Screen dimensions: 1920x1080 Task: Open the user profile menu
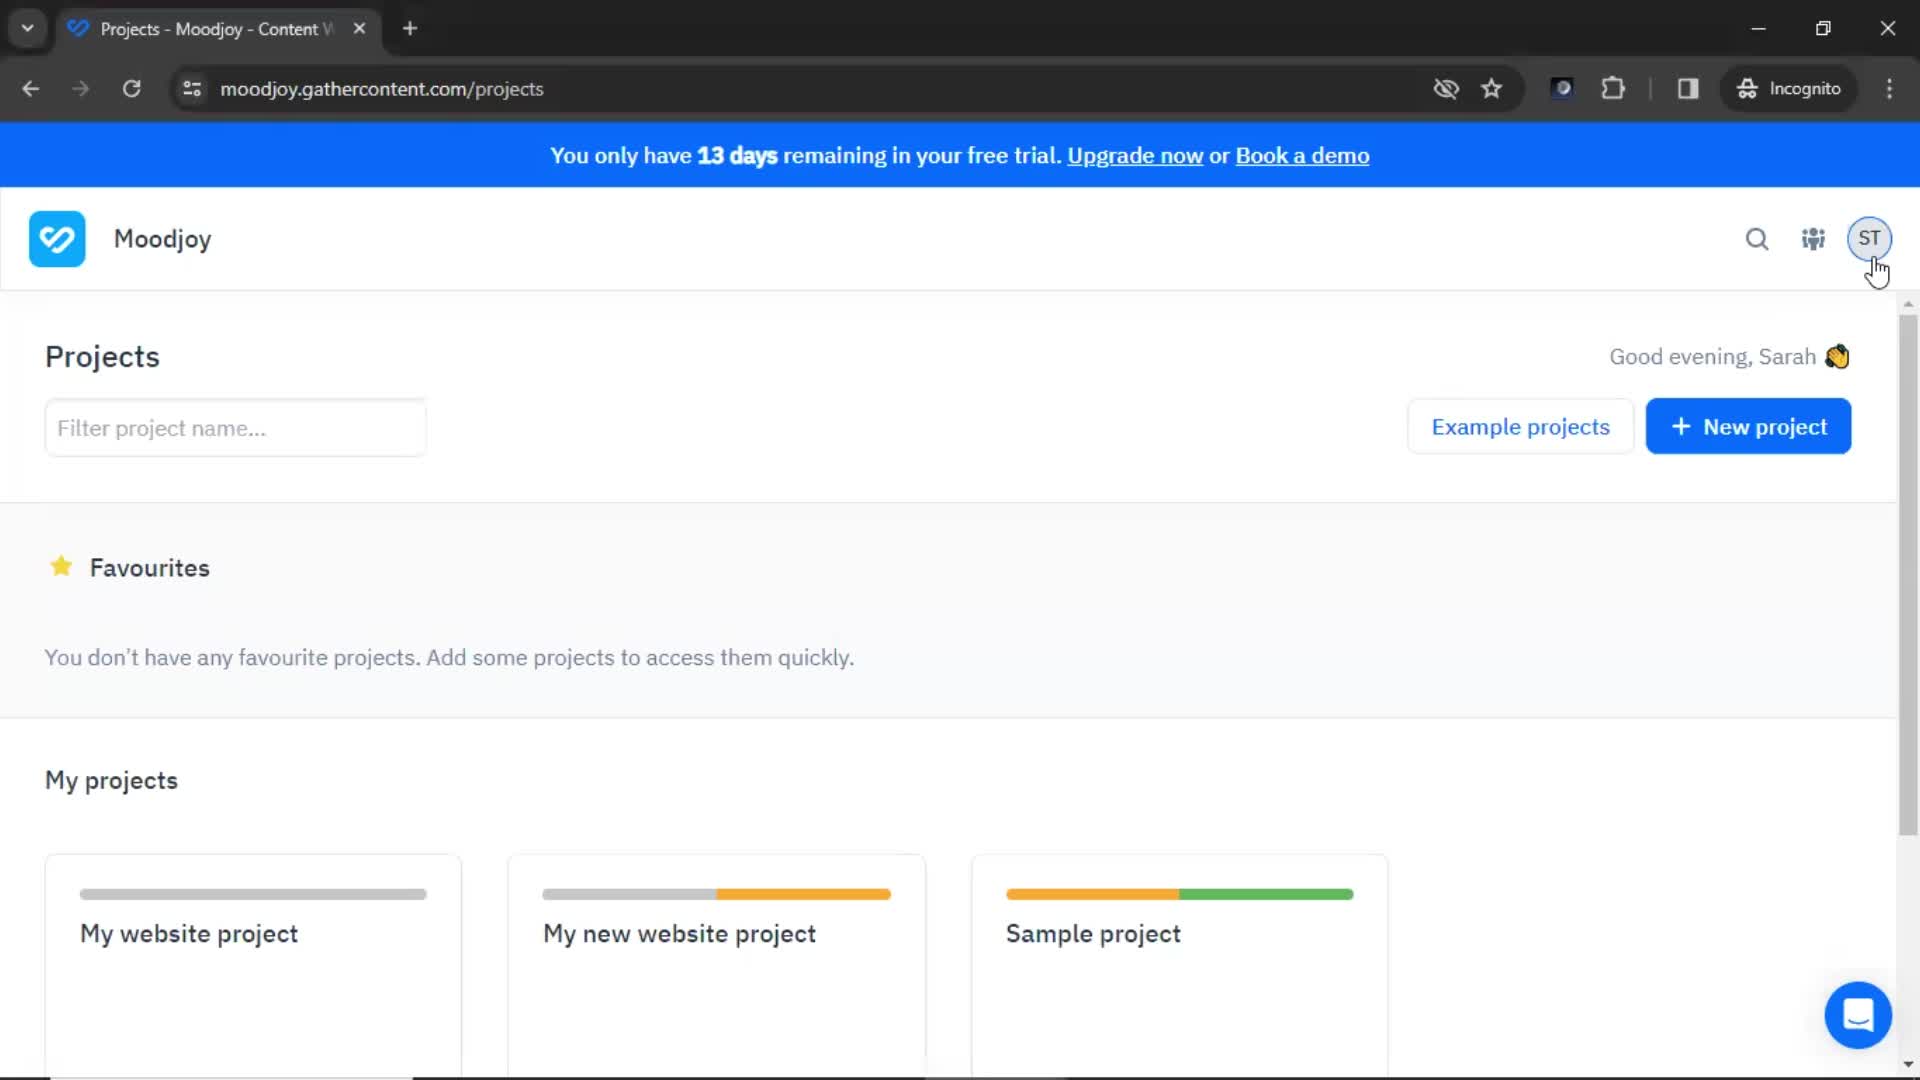click(1871, 239)
